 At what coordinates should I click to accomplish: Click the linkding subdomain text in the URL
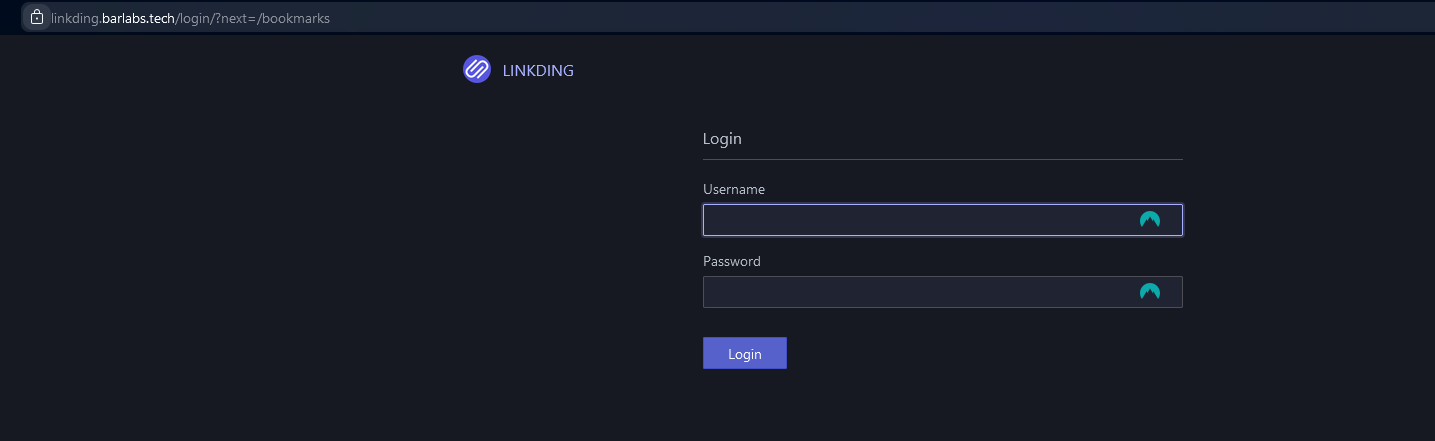[75, 18]
